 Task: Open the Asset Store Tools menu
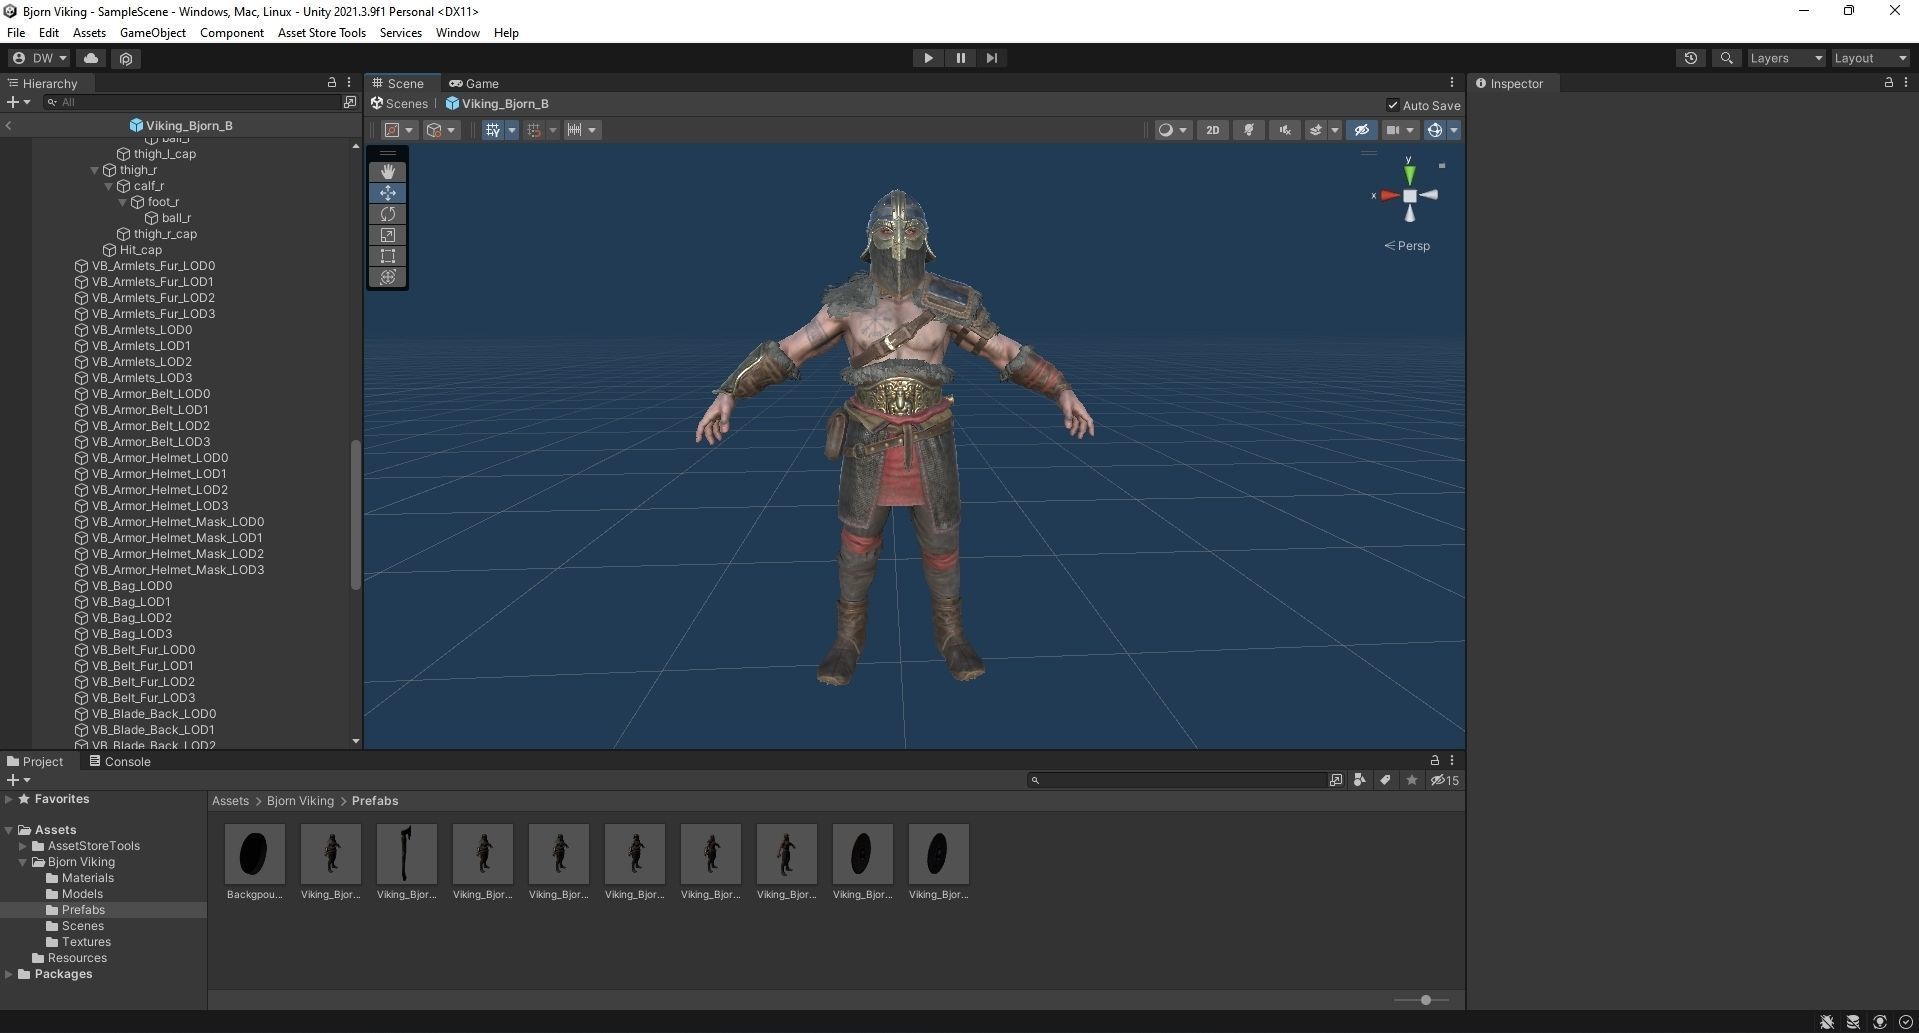tap(322, 33)
